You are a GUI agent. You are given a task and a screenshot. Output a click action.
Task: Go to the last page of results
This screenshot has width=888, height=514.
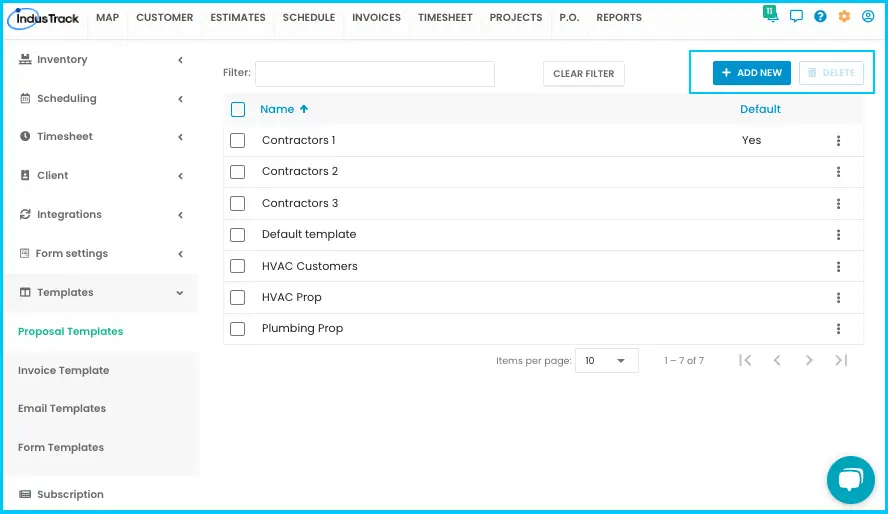[x=841, y=360]
